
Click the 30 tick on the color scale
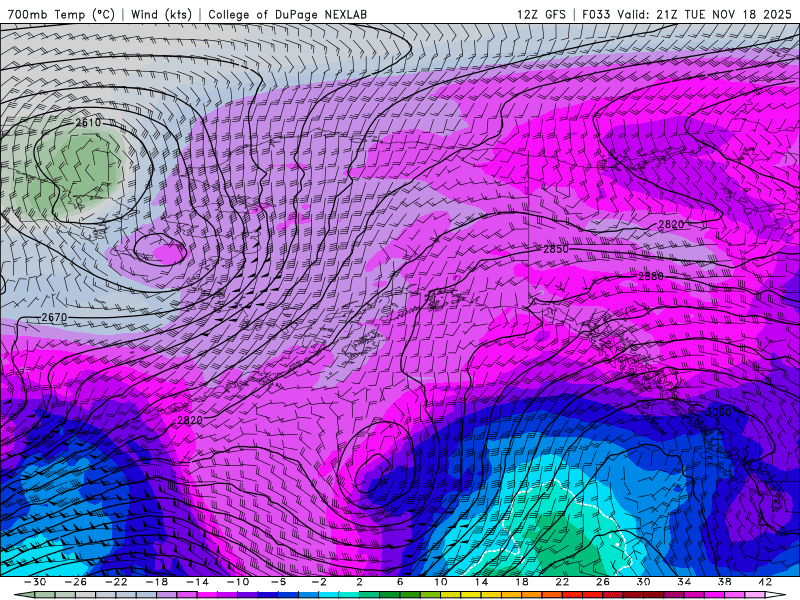point(643,582)
